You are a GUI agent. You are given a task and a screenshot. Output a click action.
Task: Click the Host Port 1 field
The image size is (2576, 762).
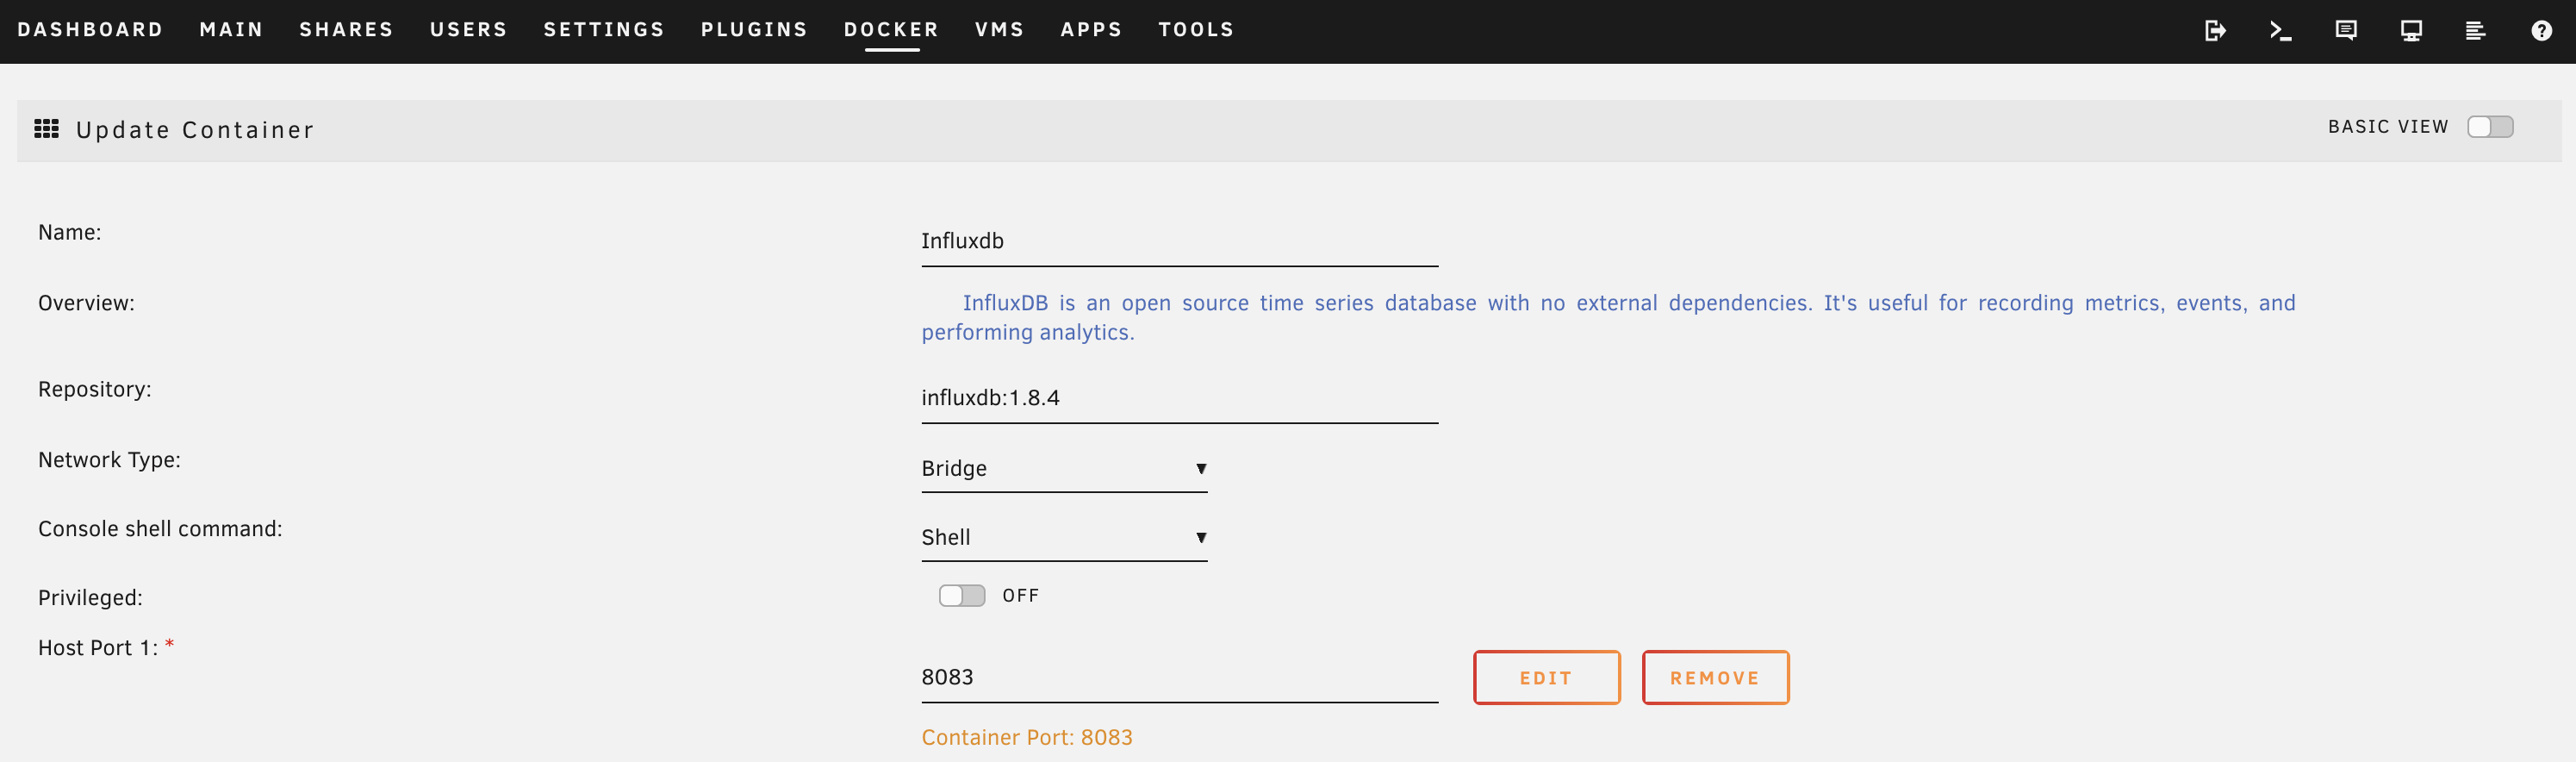coord(1179,677)
